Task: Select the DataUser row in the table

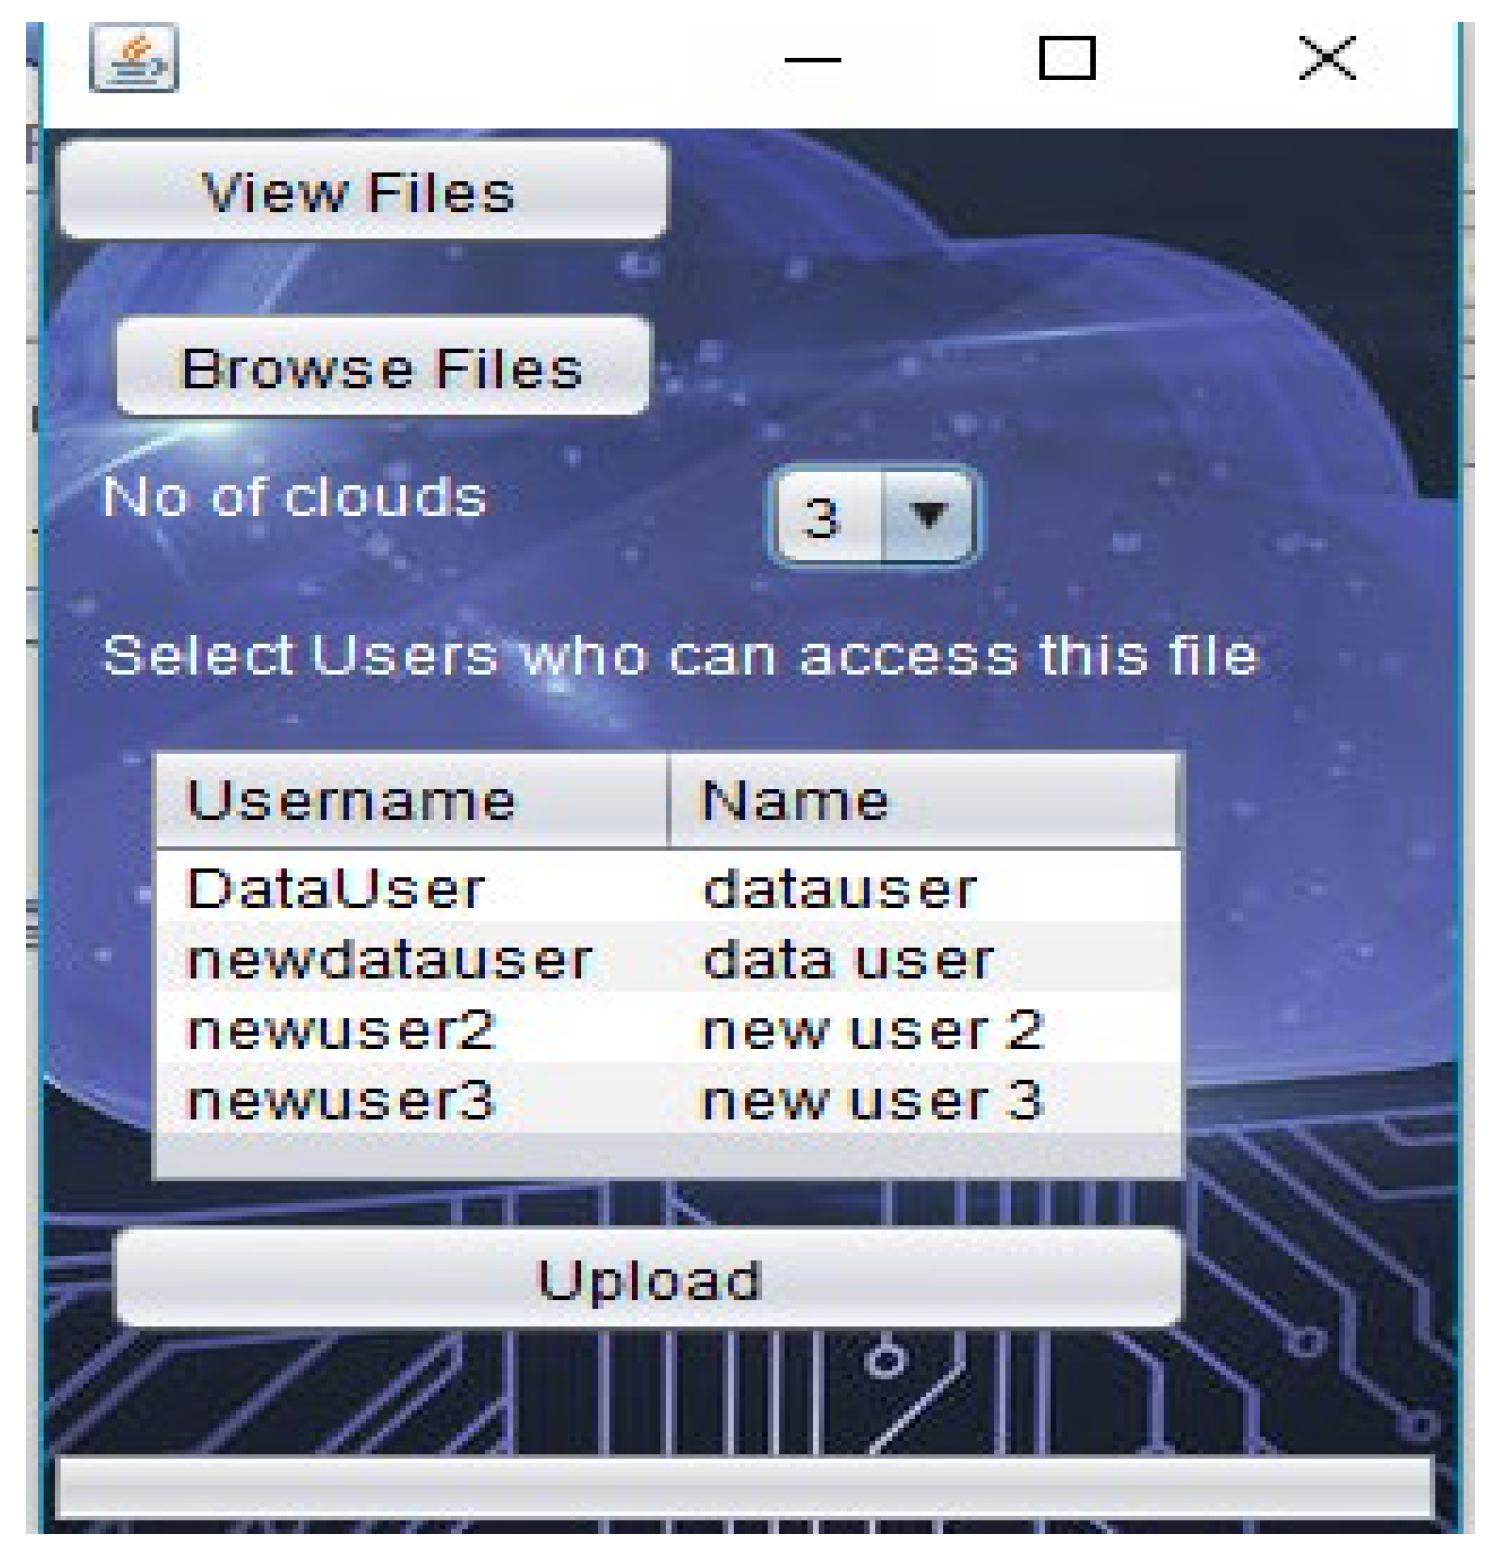Action: [336, 887]
